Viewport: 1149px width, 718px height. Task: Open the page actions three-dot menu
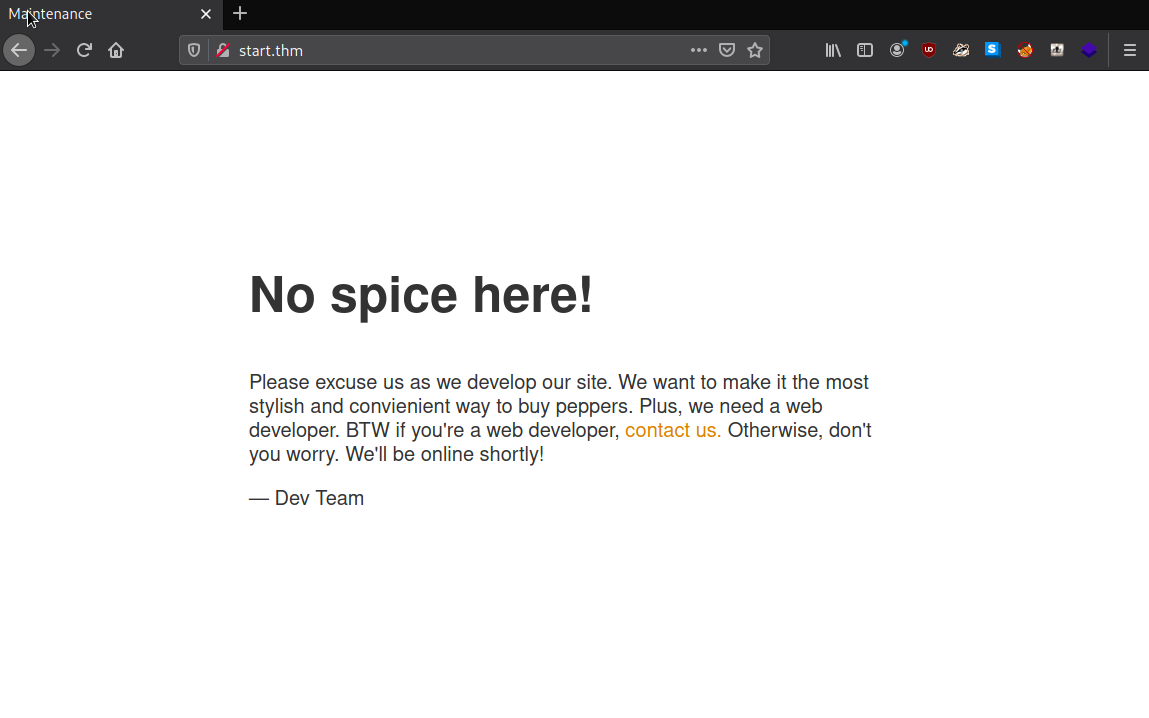click(698, 51)
